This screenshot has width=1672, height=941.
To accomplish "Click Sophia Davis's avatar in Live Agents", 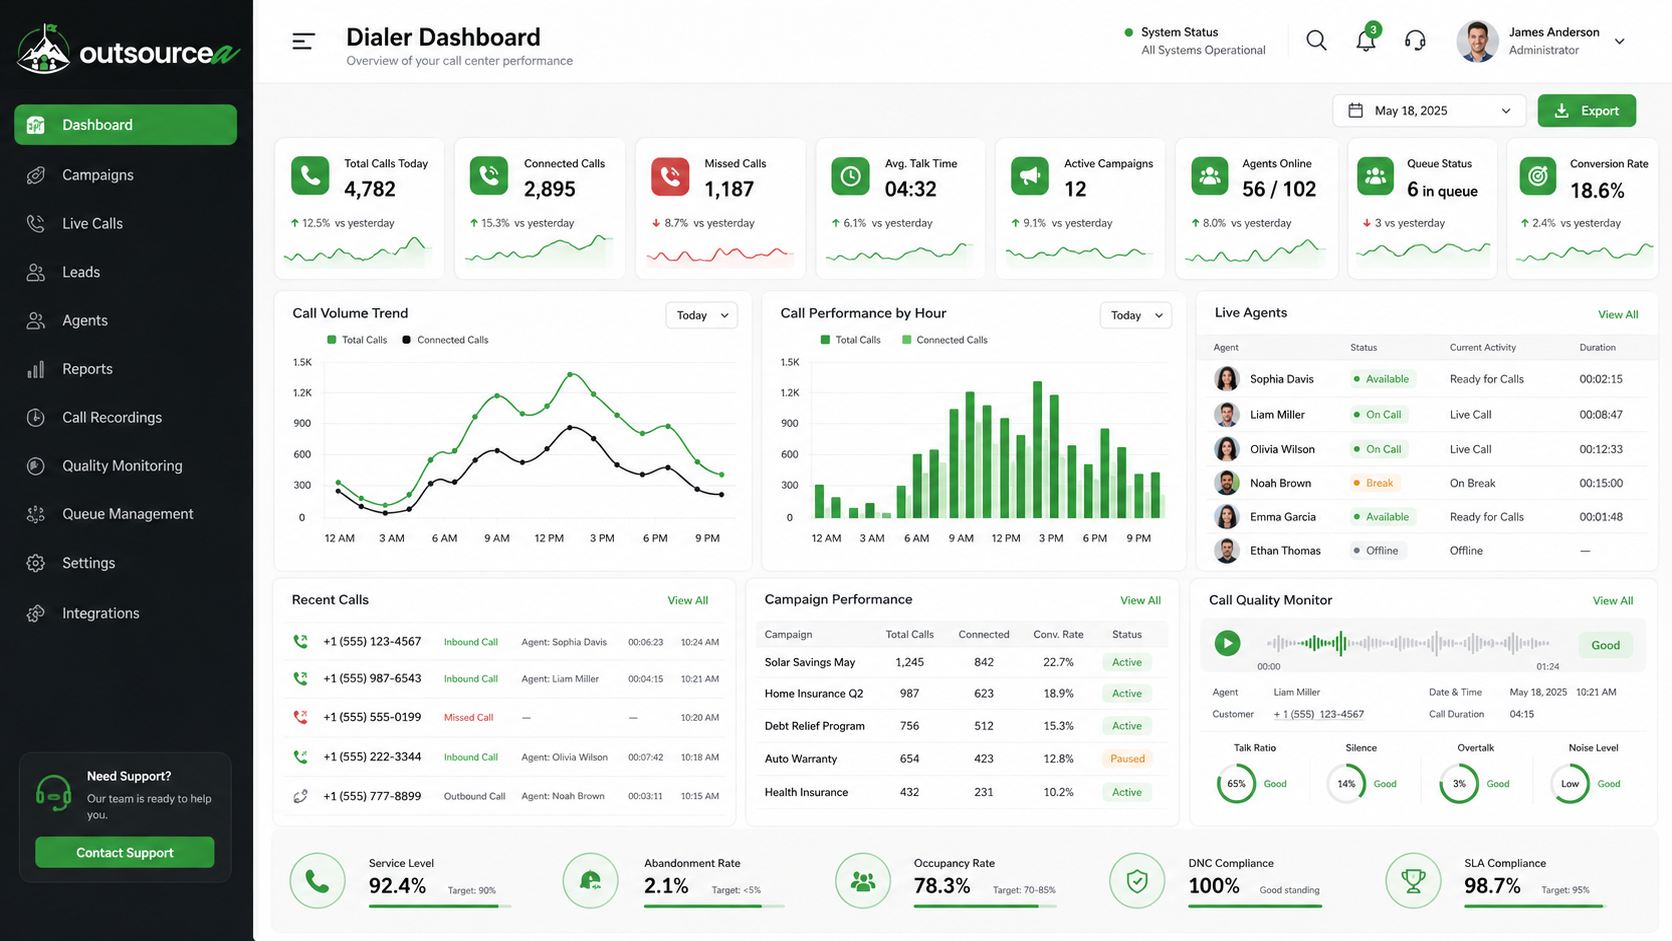I will tap(1227, 379).
